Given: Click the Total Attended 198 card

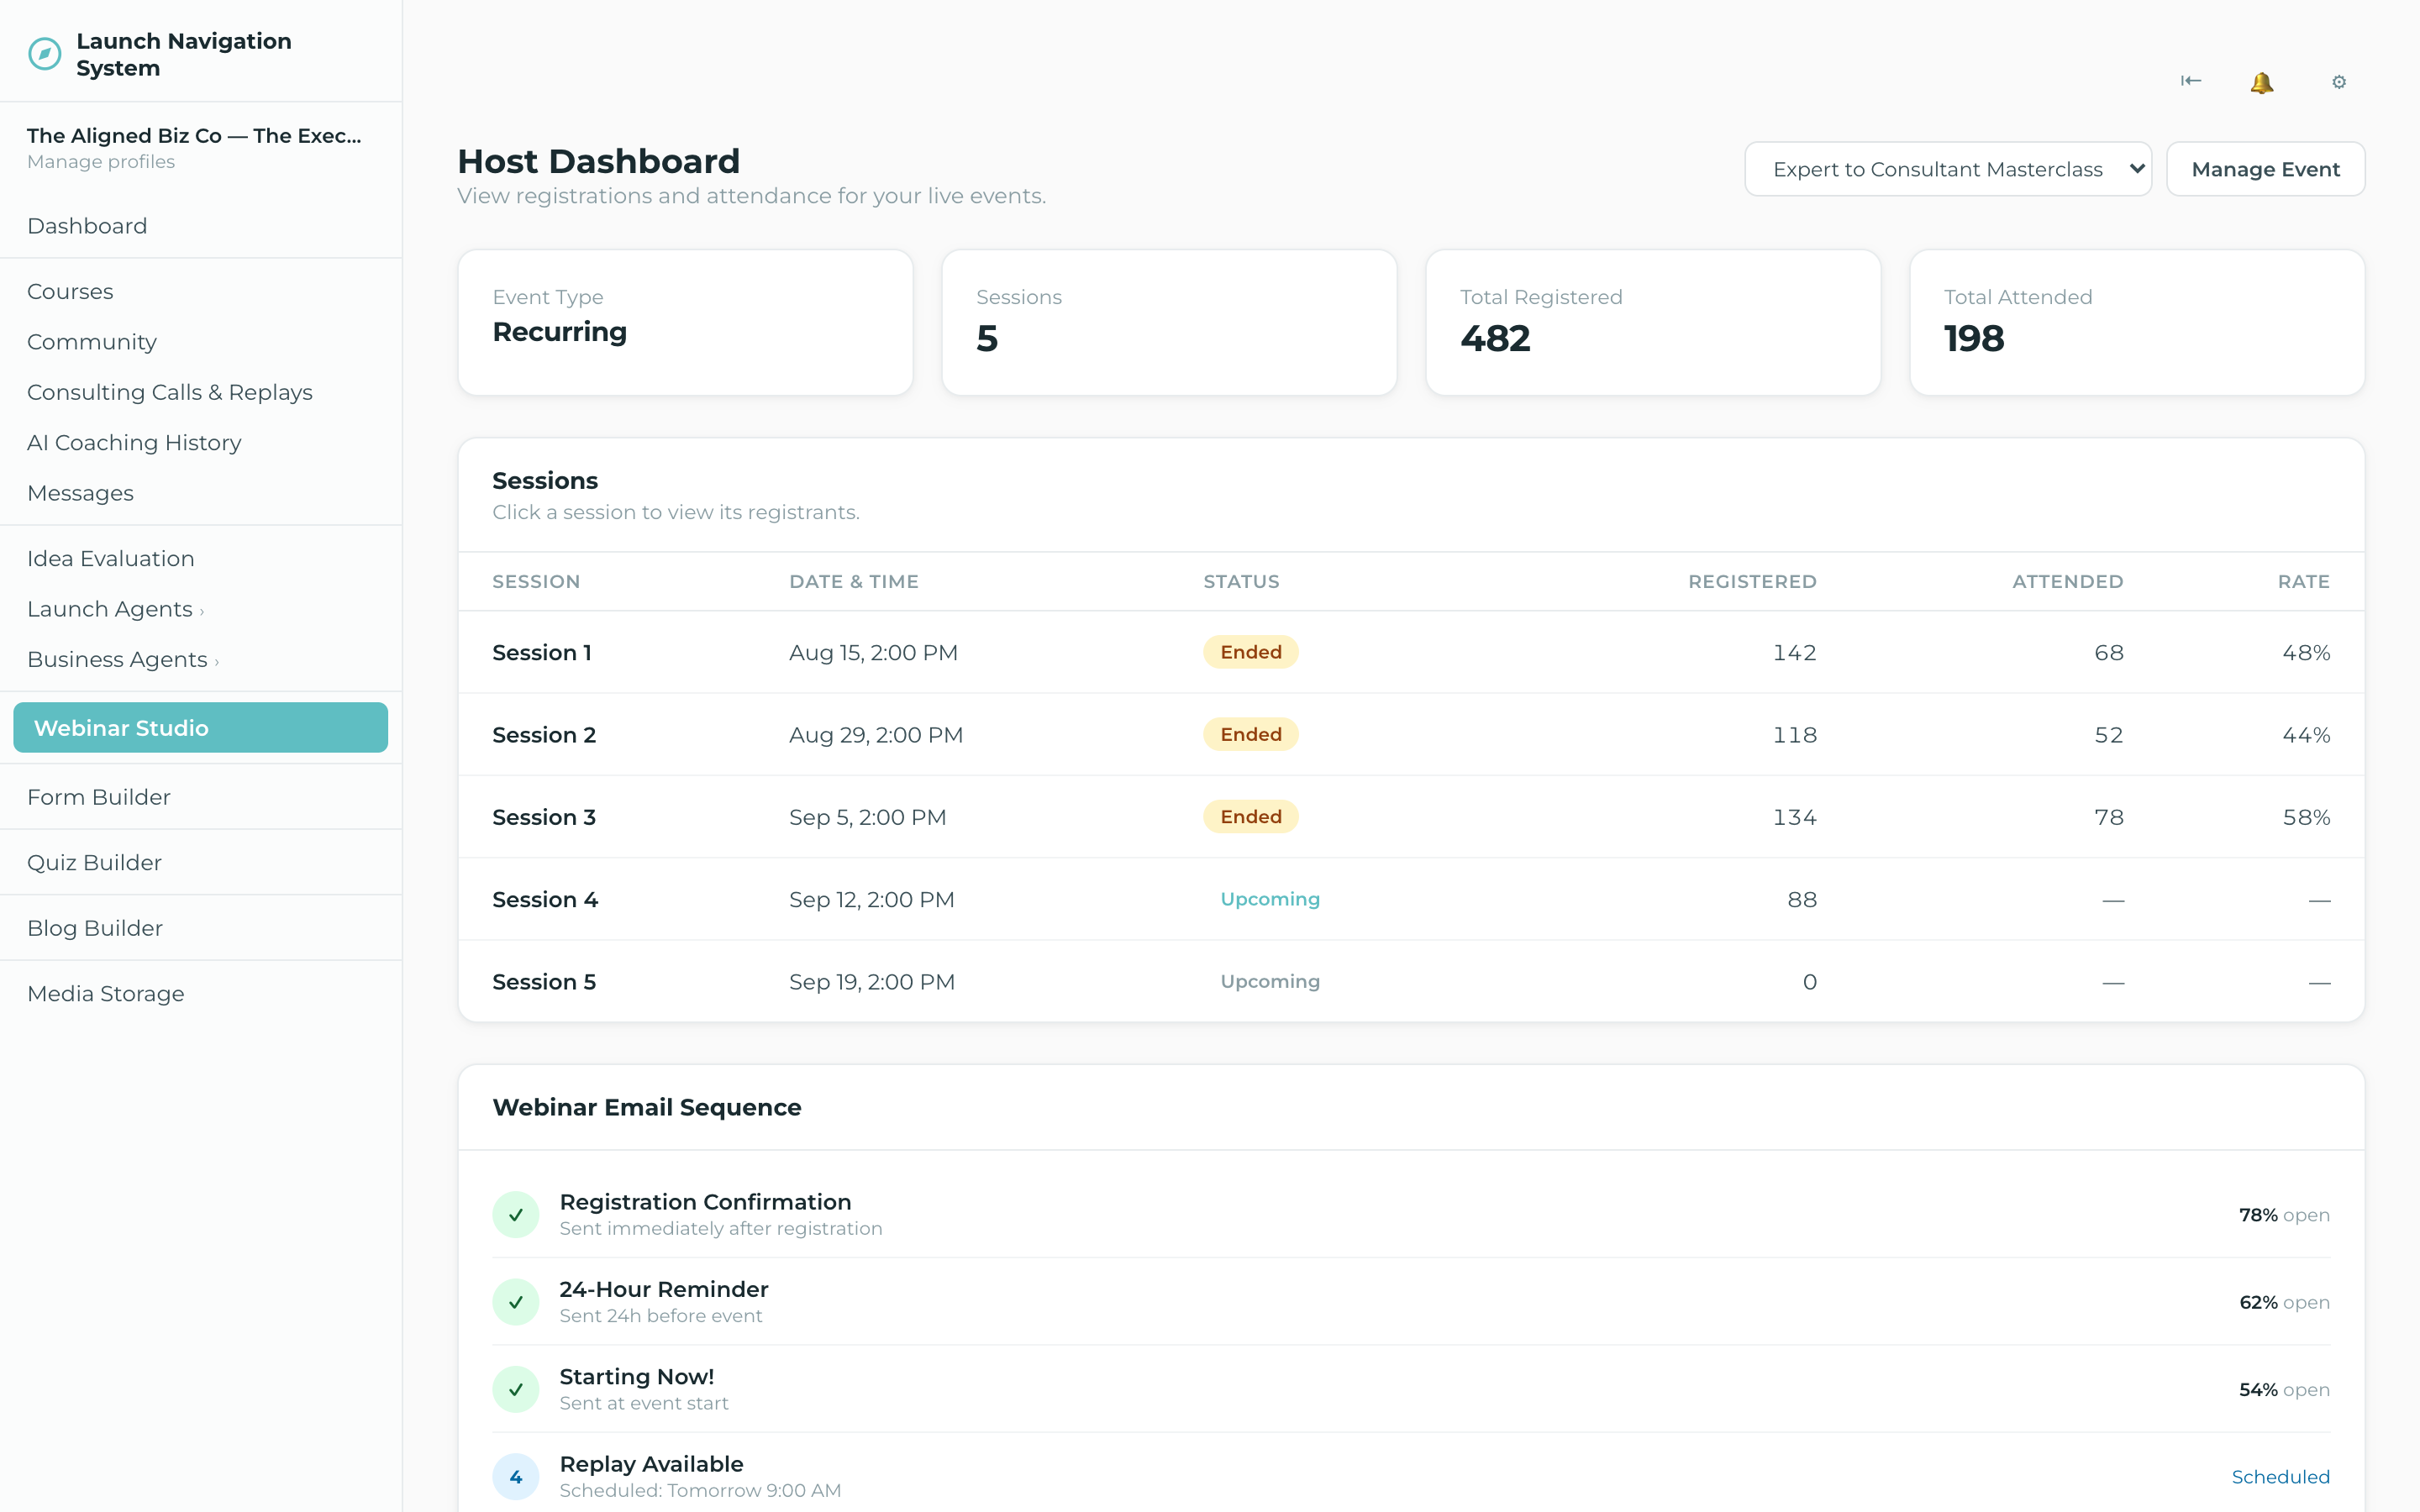Looking at the screenshot, I should click(x=2136, y=322).
